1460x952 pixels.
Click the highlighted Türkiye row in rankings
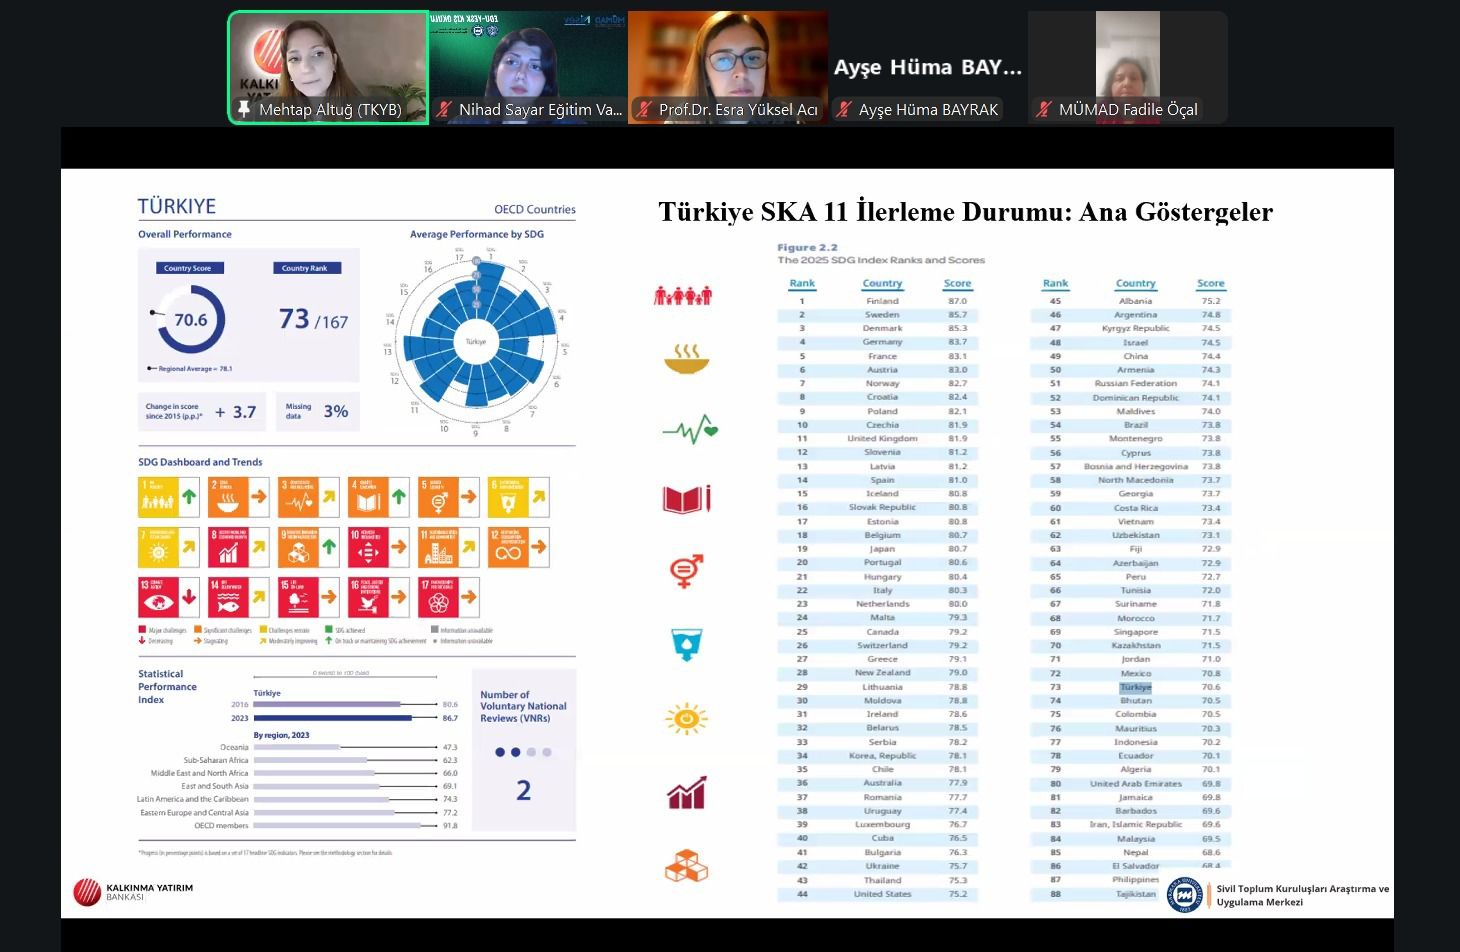[x=1135, y=687]
